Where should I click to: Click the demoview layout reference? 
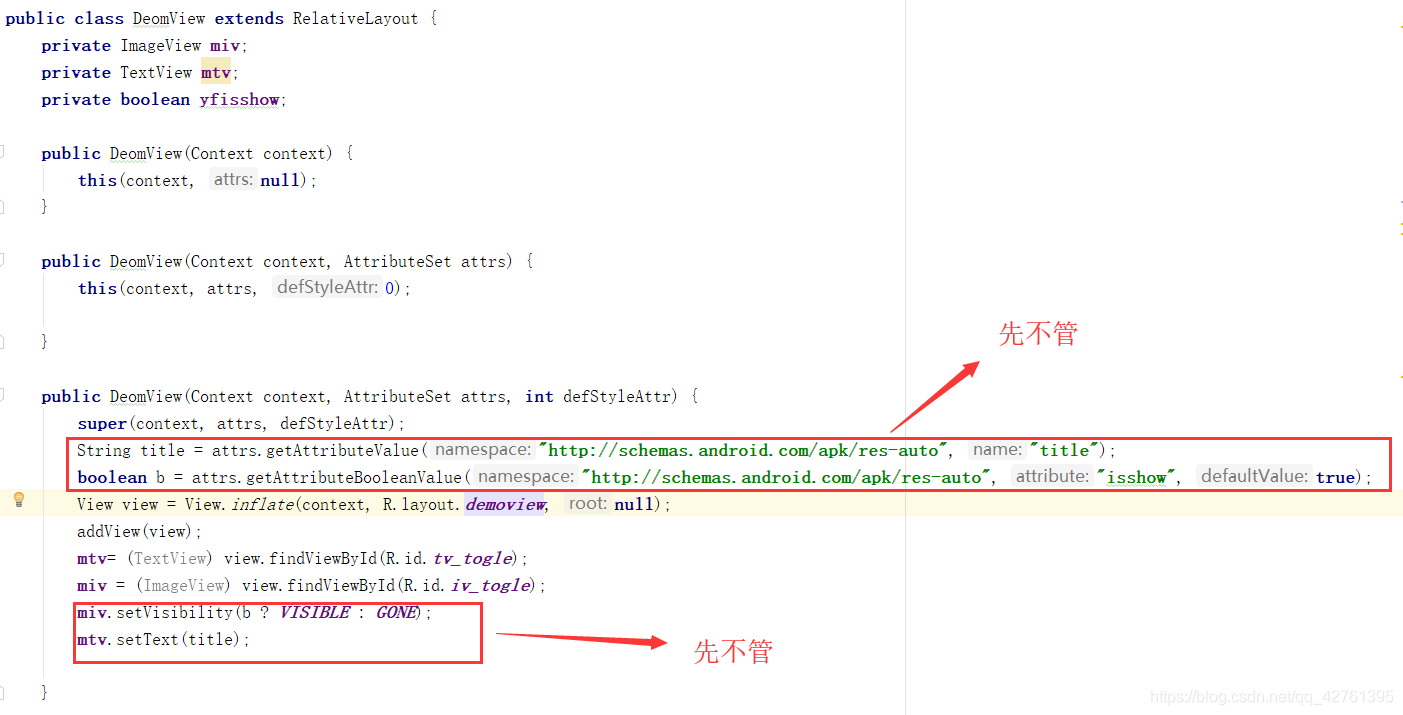[x=505, y=504]
